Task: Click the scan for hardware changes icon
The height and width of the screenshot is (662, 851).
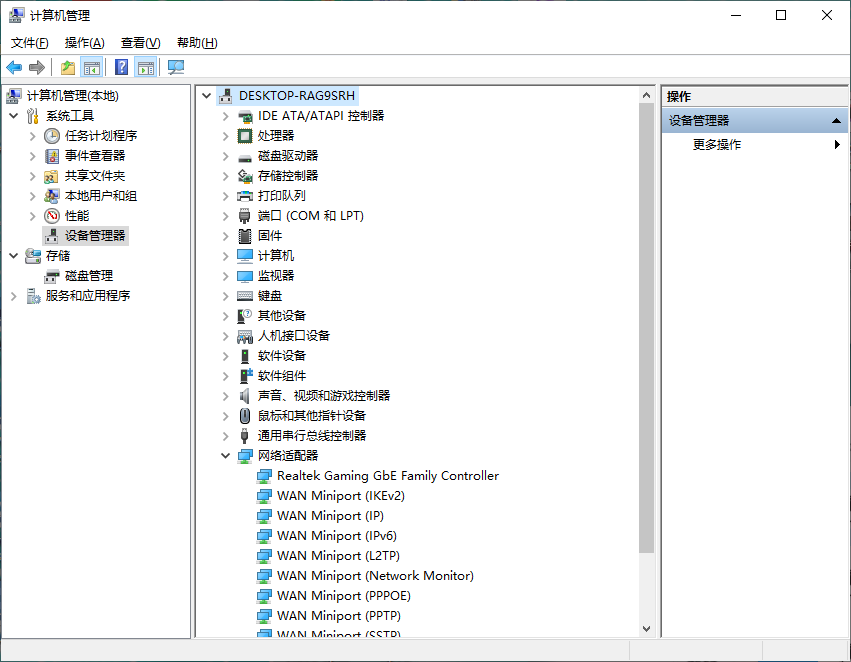Action: pyautogui.click(x=176, y=67)
